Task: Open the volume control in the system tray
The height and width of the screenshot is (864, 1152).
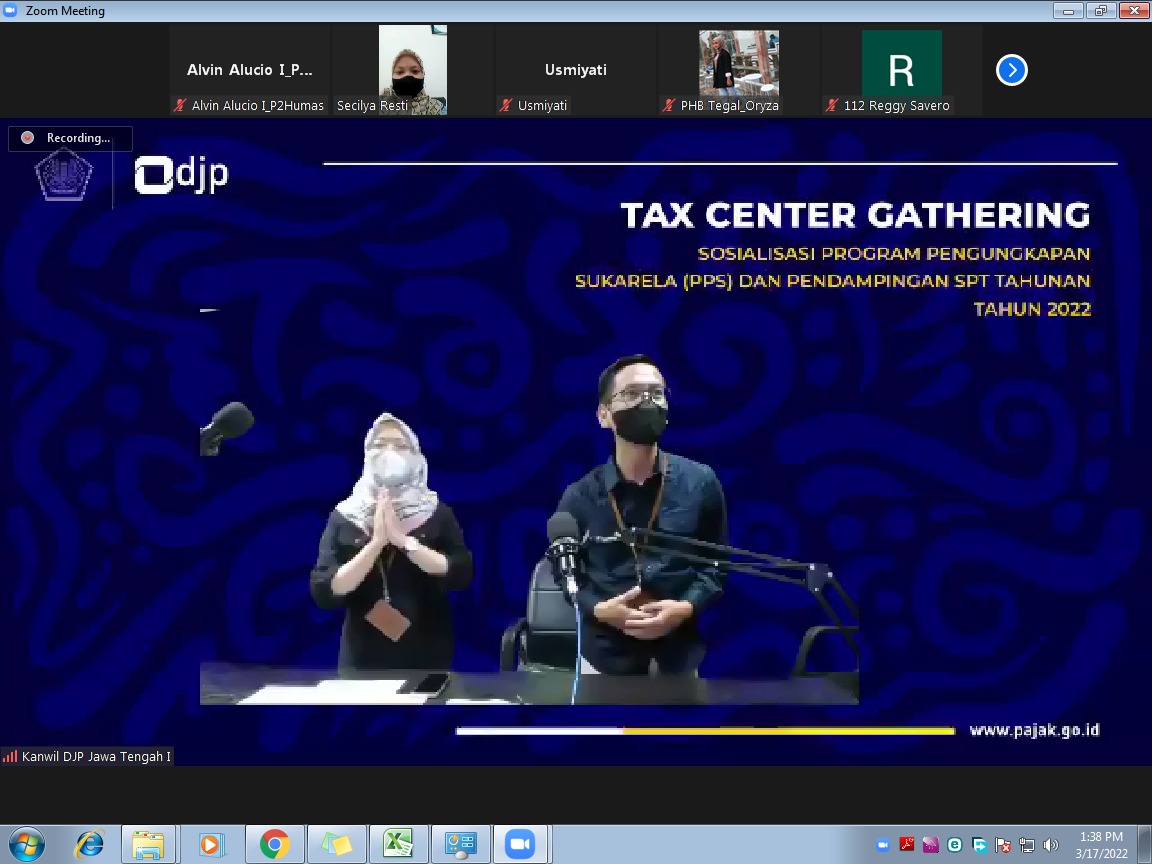Action: coord(1051,845)
